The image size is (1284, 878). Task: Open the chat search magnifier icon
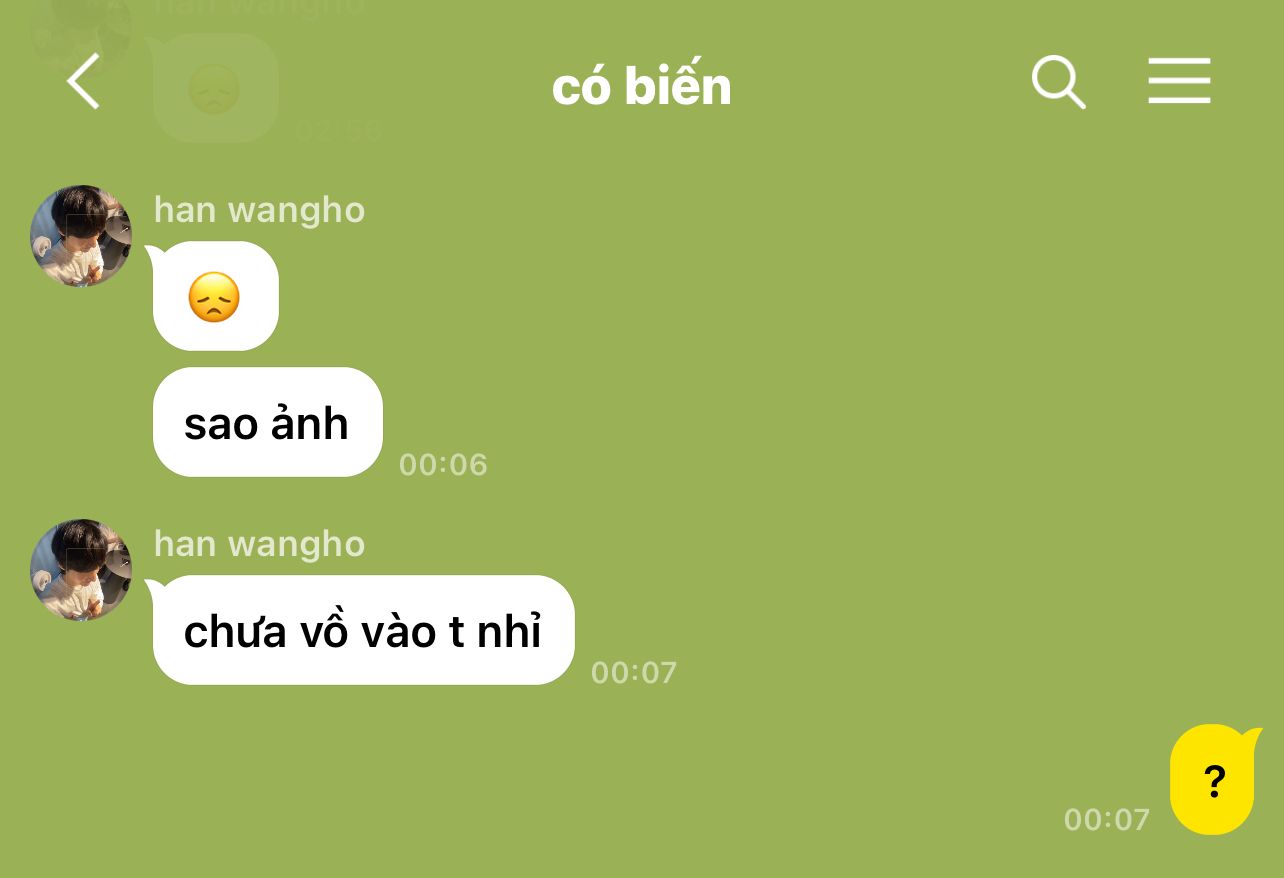tap(1058, 81)
